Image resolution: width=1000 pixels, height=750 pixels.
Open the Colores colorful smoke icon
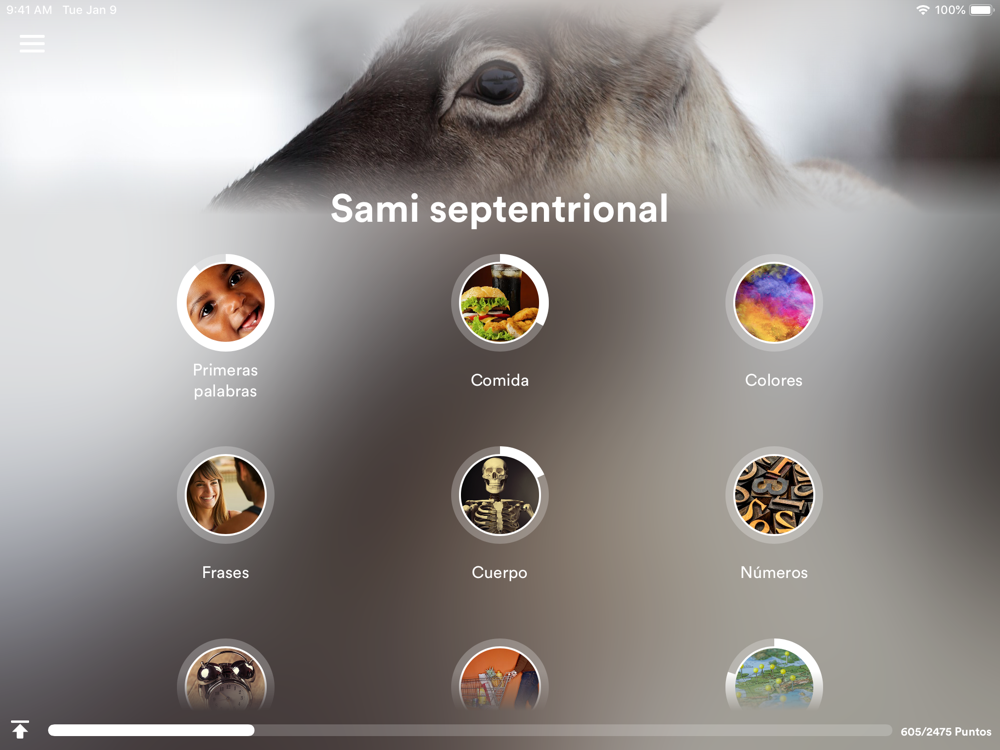pos(774,303)
